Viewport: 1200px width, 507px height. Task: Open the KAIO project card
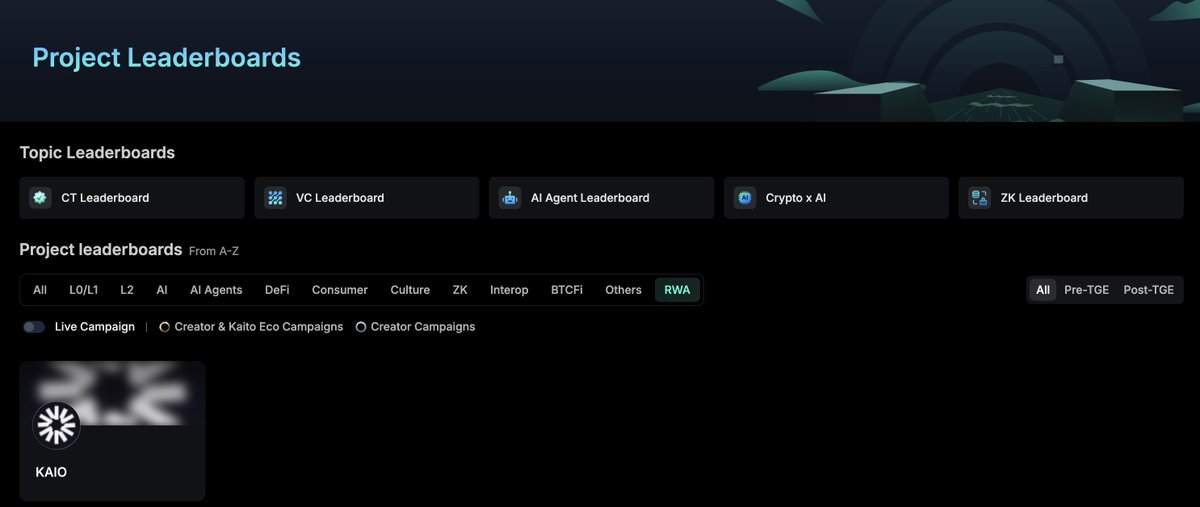point(112,431)
